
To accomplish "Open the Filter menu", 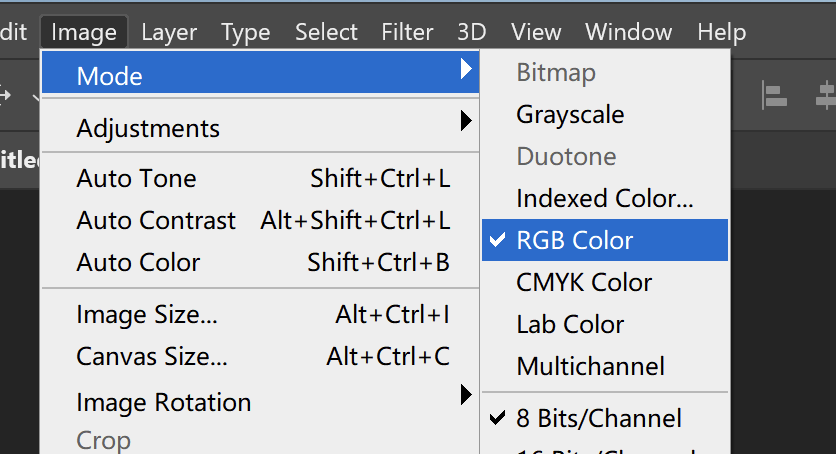I will 407,32.
